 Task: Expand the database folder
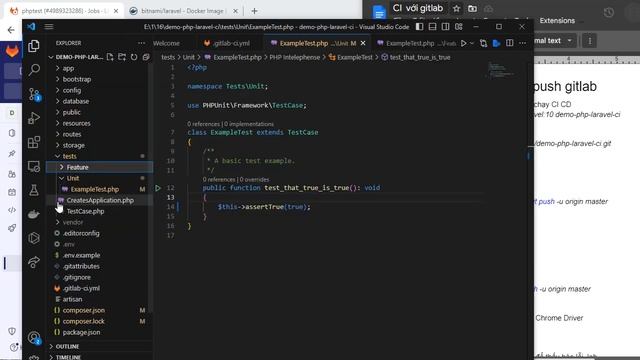point(76,101)
